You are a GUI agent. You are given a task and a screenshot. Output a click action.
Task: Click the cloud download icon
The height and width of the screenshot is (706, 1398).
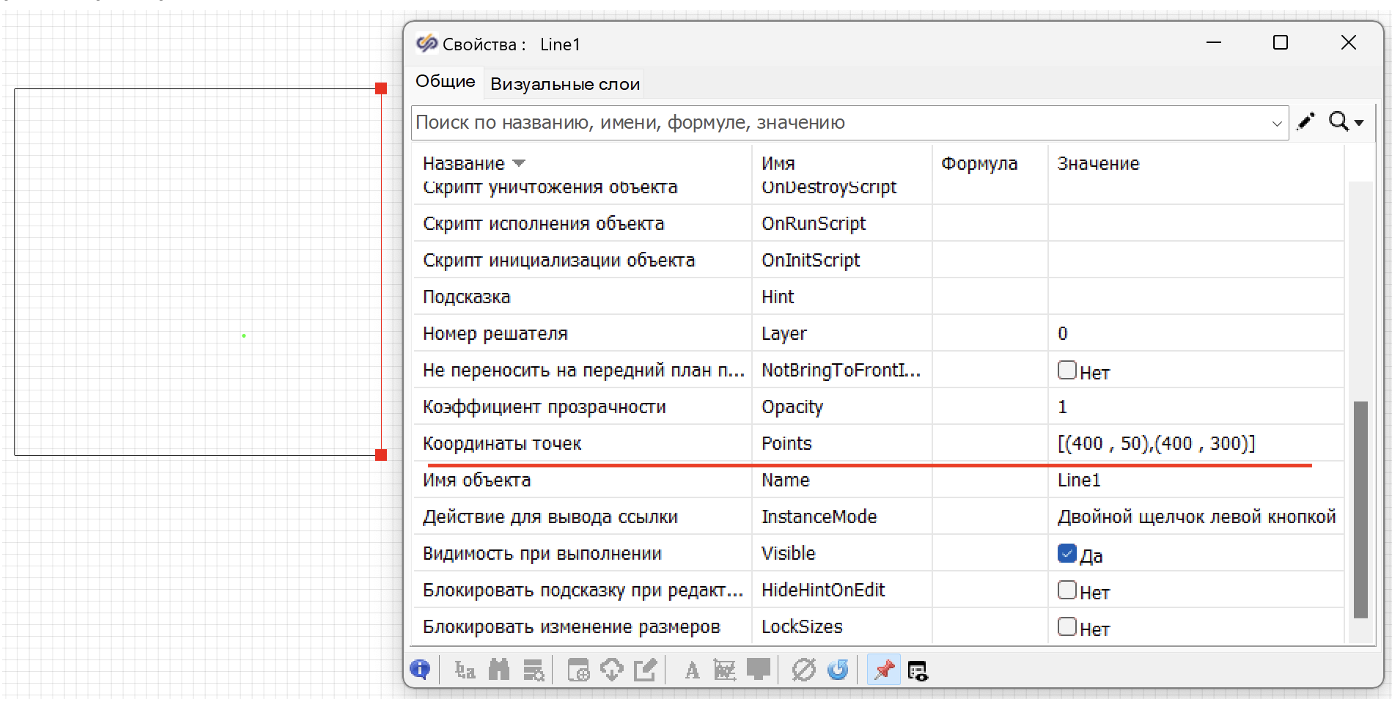[612, 669]
